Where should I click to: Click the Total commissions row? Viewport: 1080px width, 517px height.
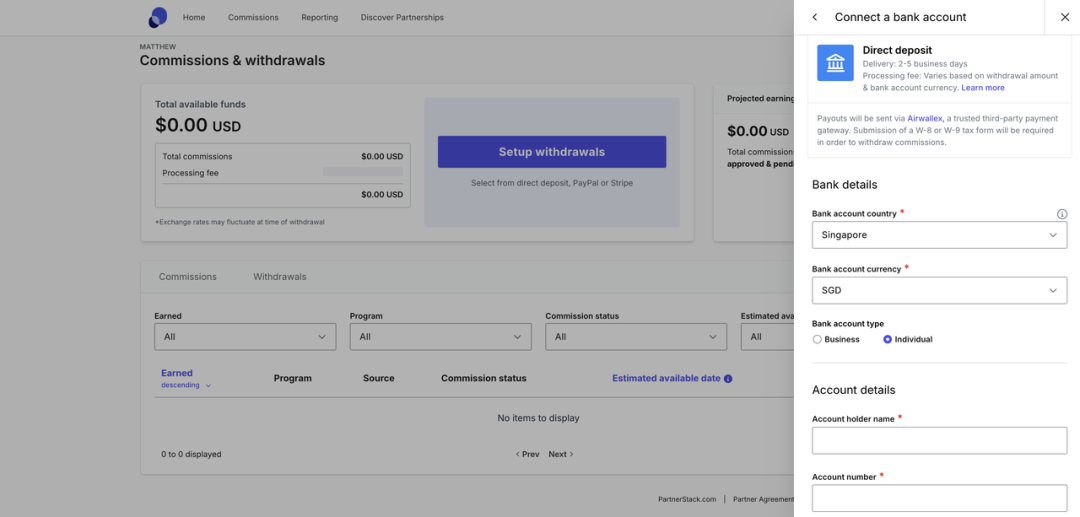click(x=282, y=156)
